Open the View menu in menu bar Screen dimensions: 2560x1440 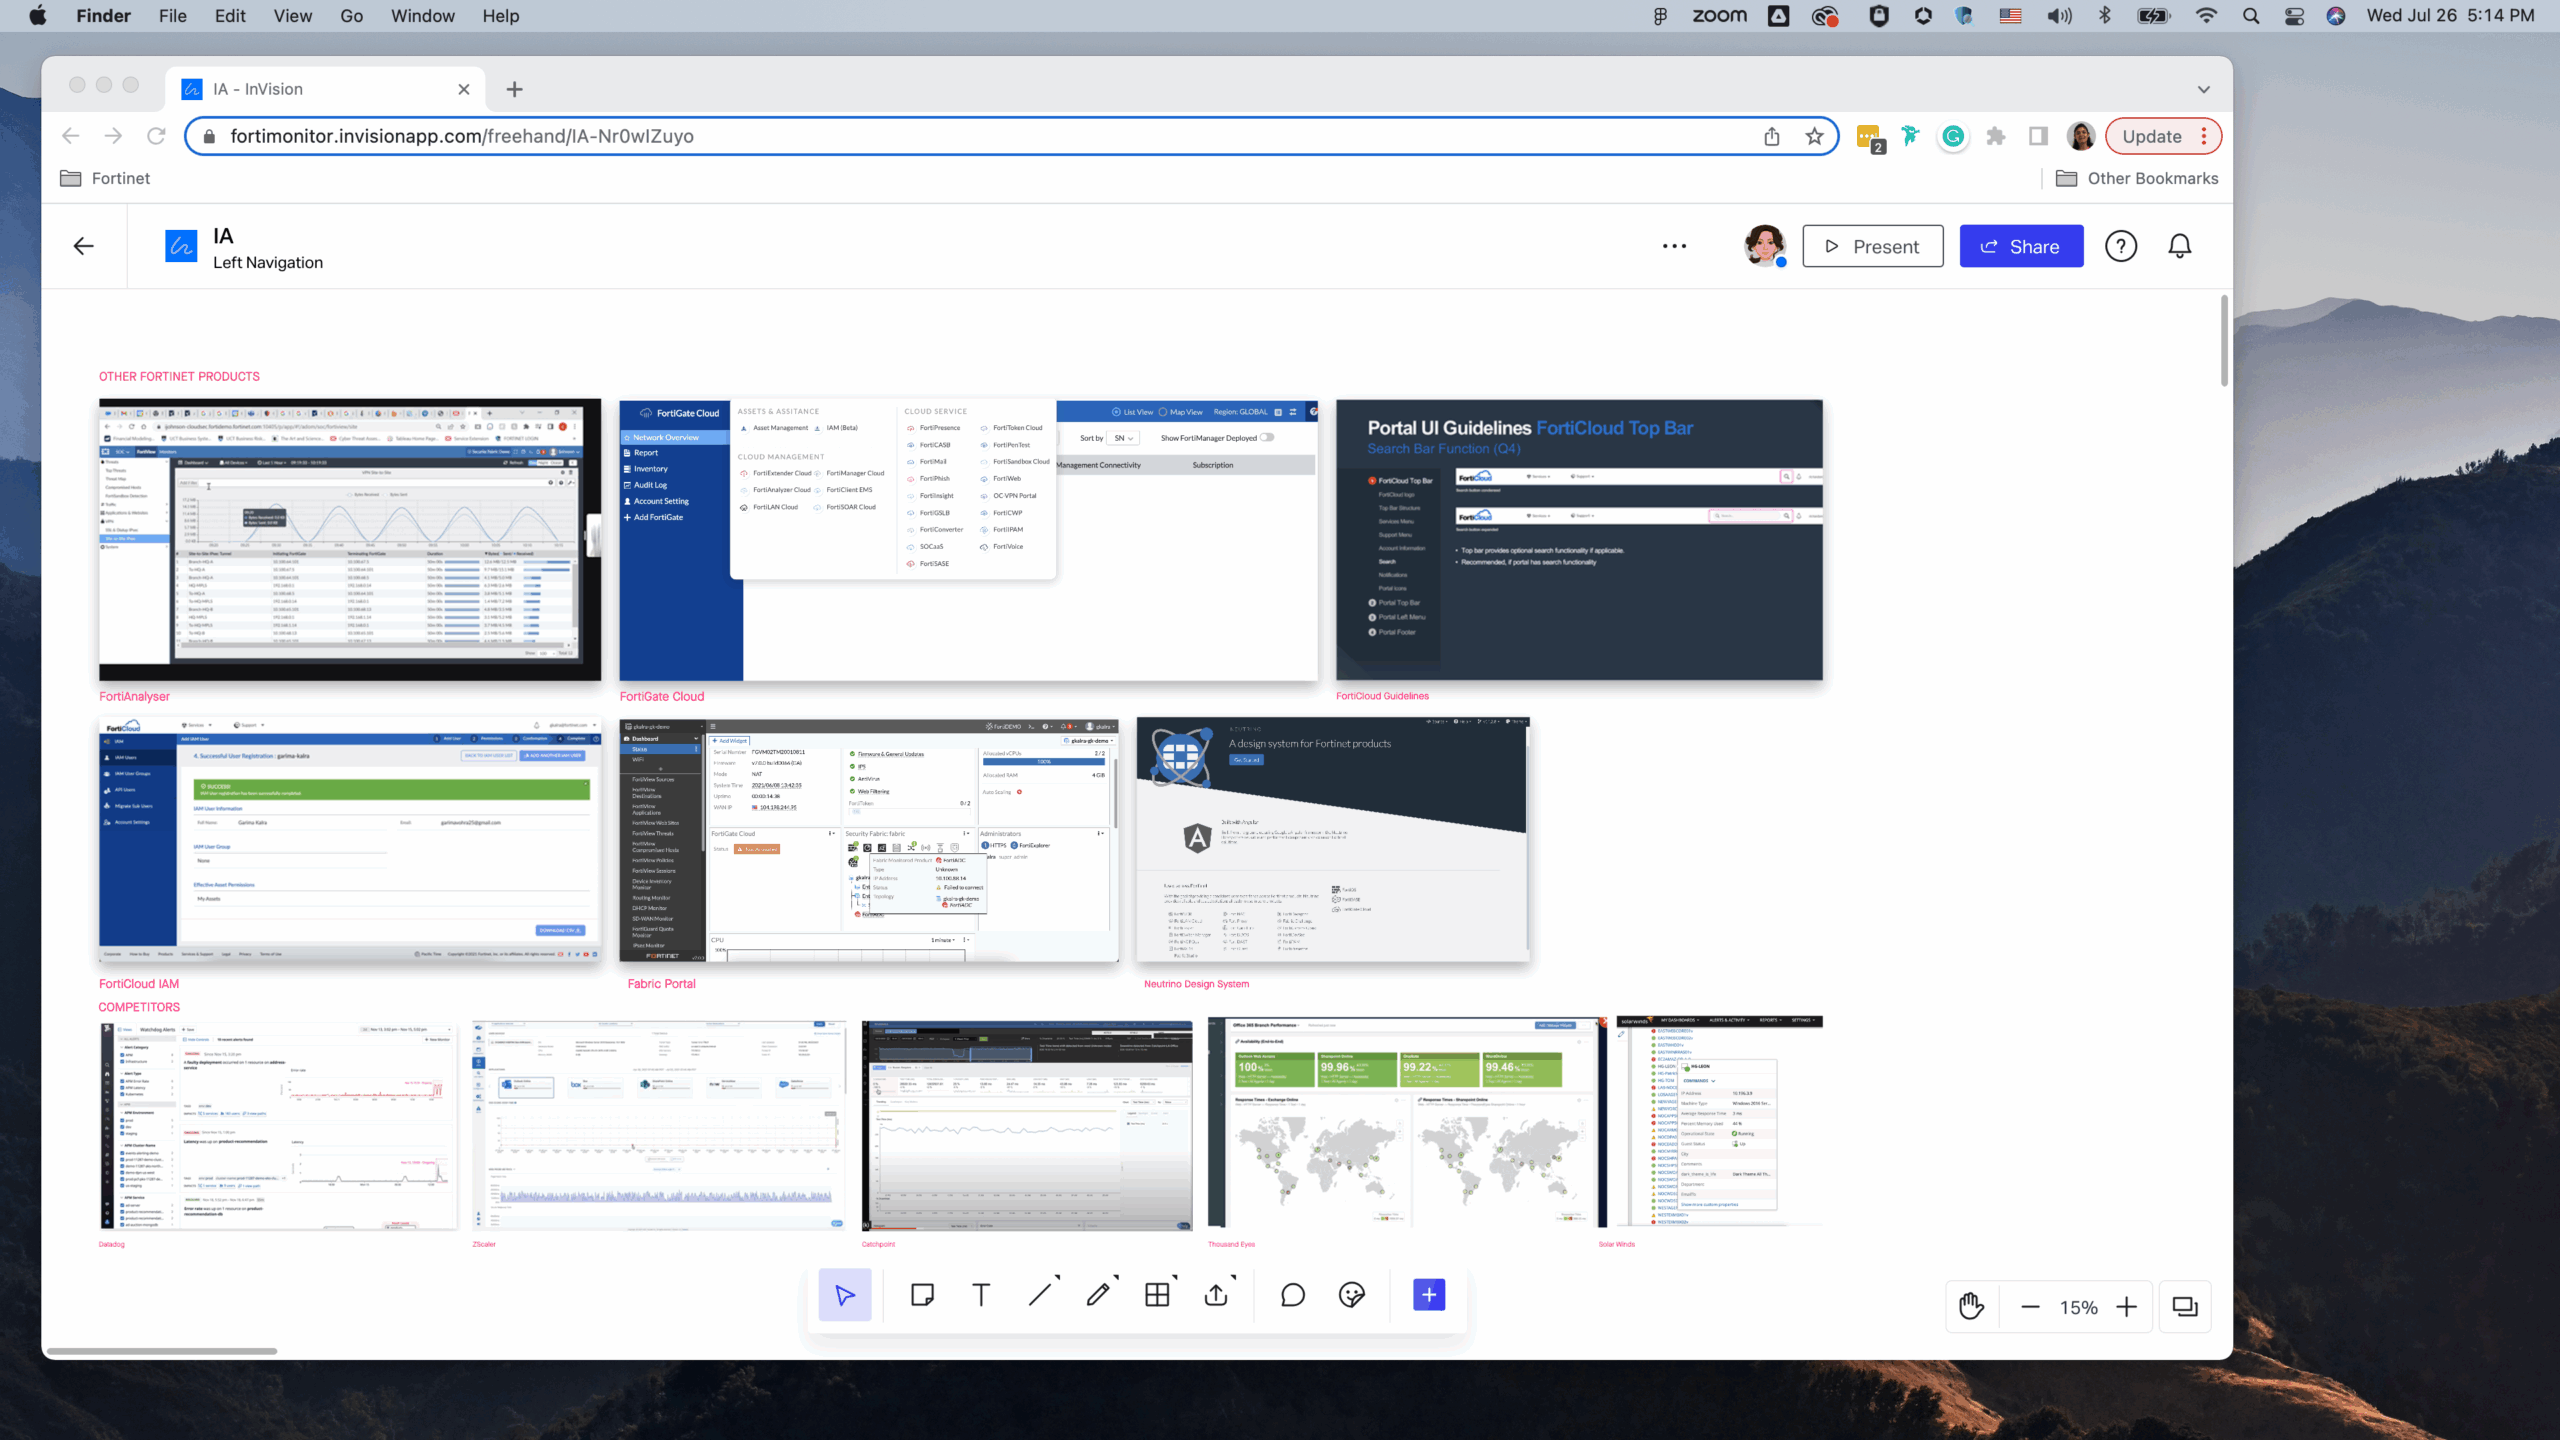point(292,16)
